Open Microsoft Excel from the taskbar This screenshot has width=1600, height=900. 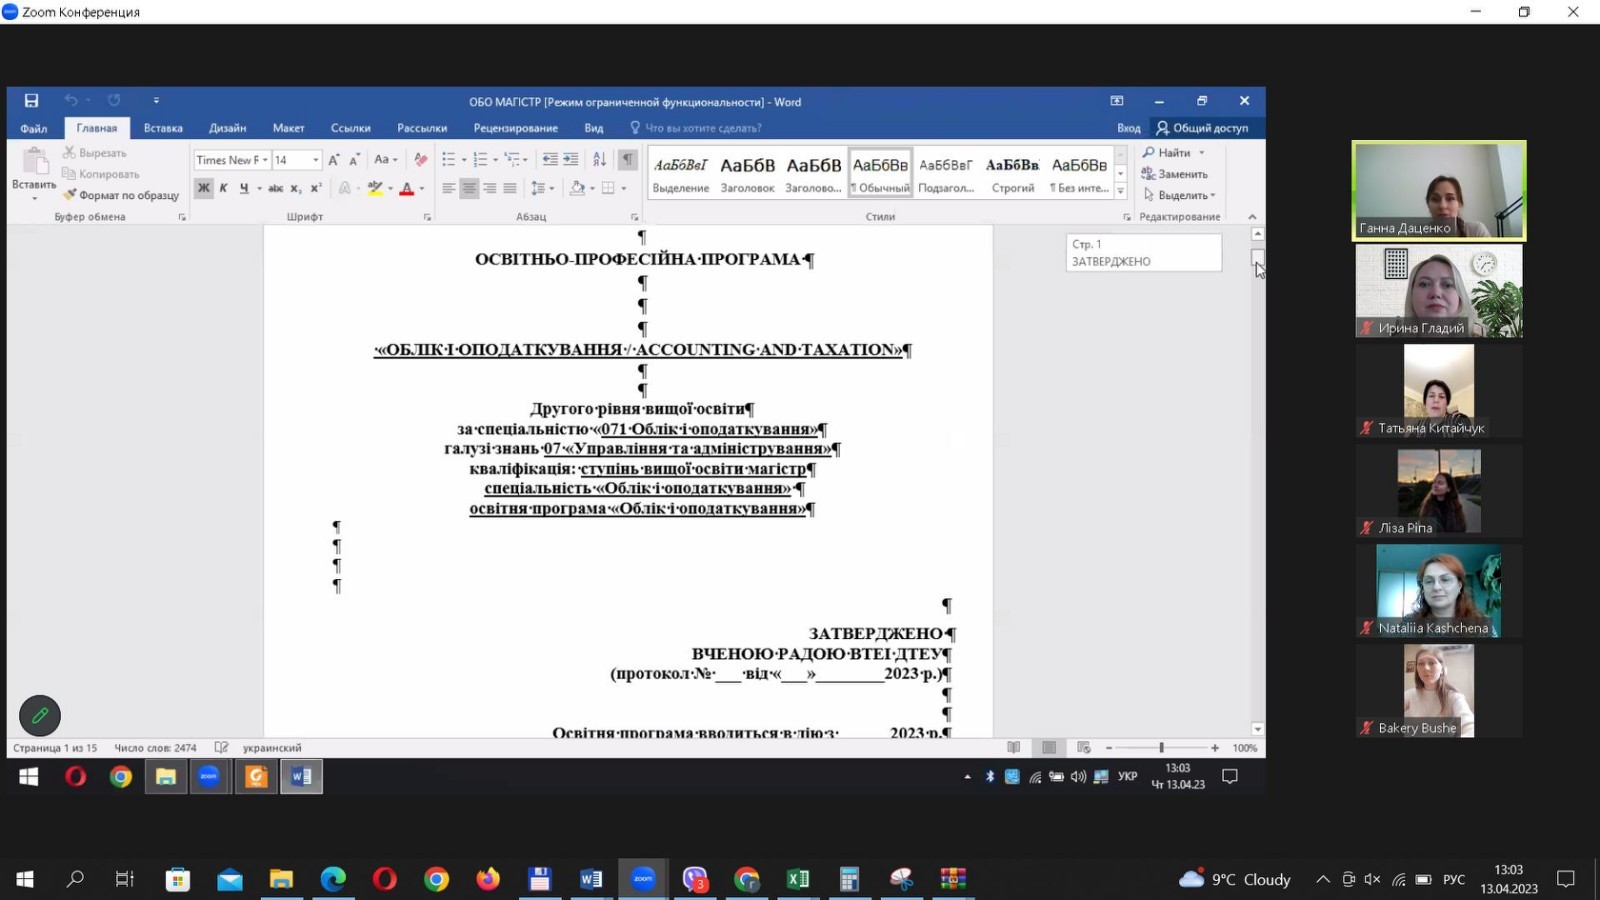click(797, 879)
